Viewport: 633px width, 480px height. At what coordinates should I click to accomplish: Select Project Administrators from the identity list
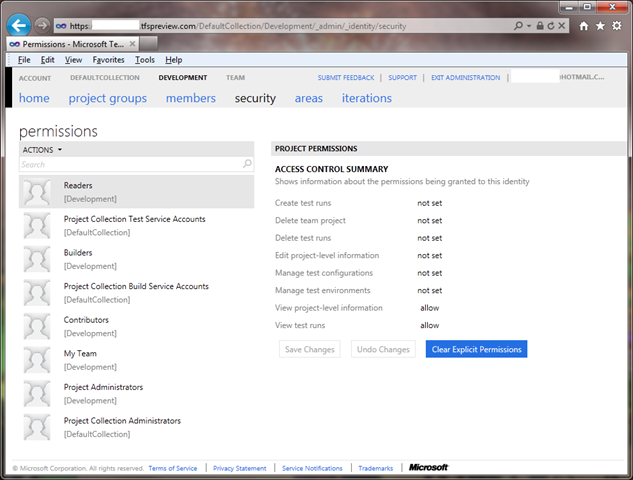(104, 387)
